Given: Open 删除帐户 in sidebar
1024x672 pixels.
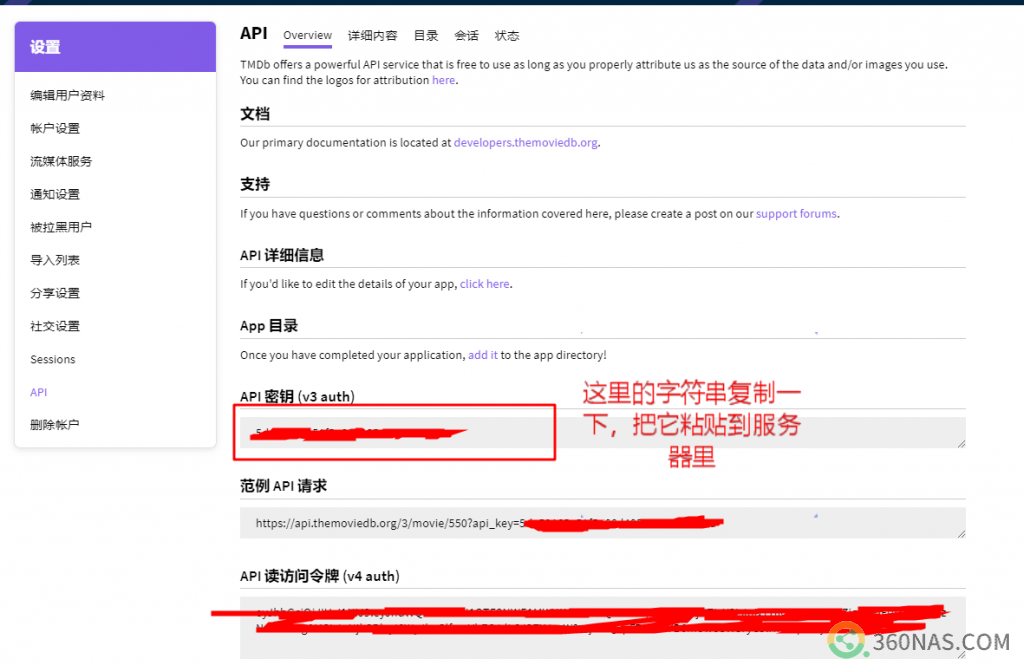Looking at the screenshot, I should coord(55,424).
